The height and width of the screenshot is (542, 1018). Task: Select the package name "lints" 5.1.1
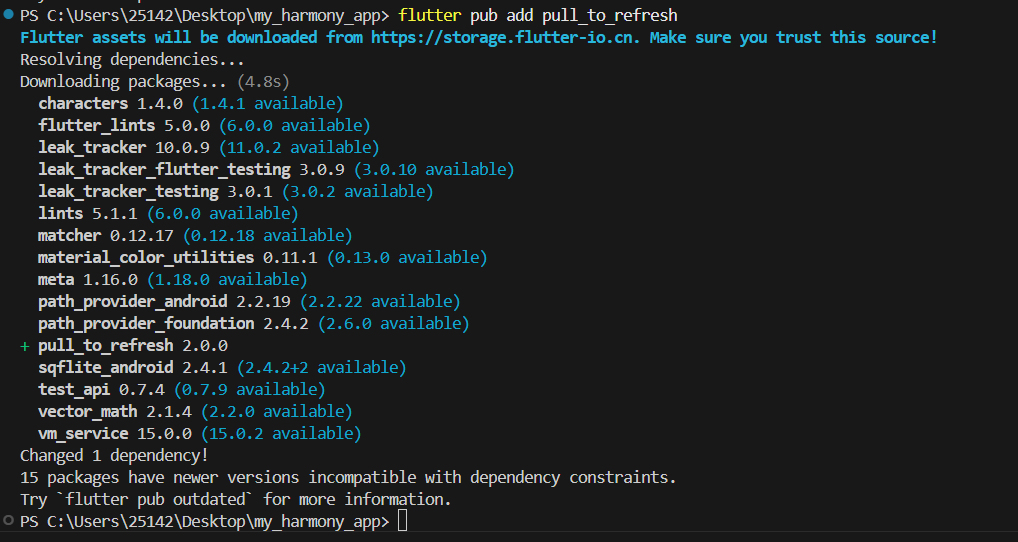click(x=60, y=214)
